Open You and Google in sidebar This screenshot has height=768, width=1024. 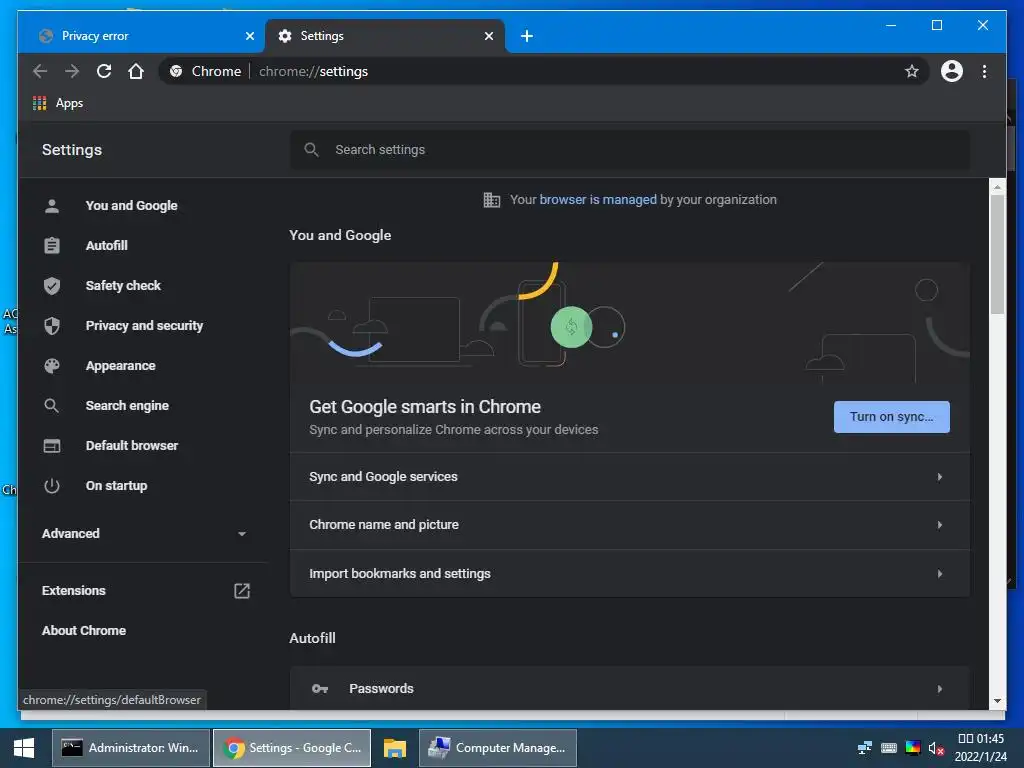click(131, 206)
